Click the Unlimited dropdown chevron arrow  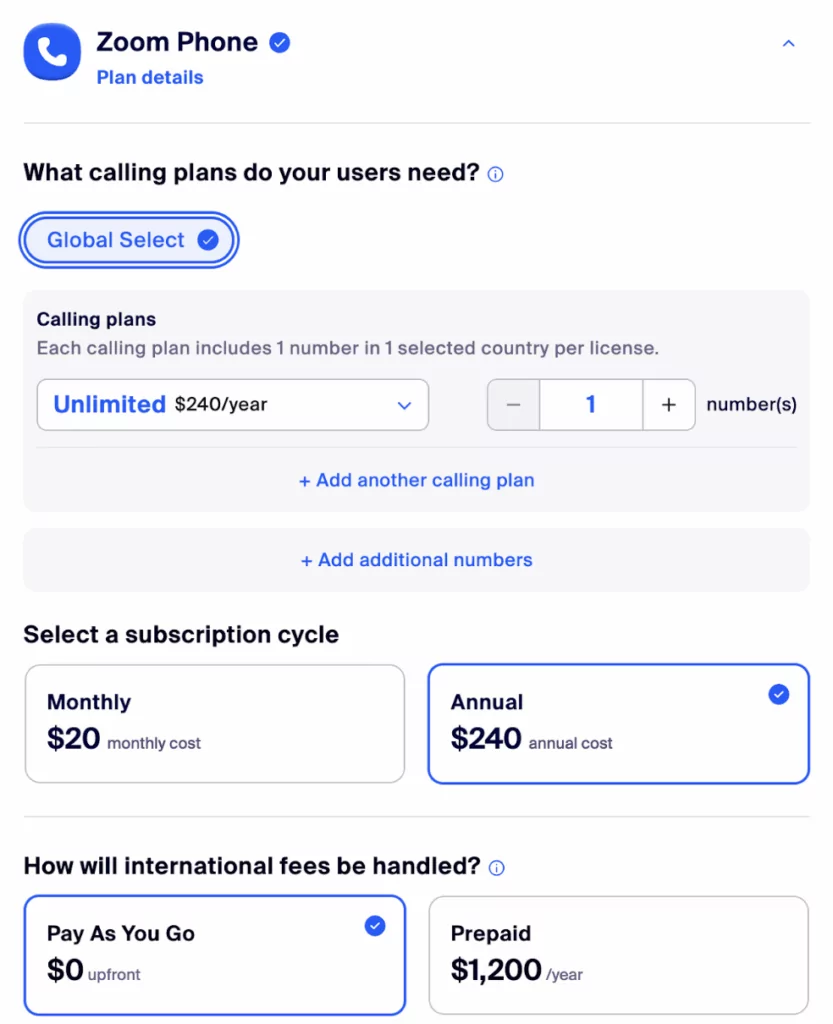(404, 405)
